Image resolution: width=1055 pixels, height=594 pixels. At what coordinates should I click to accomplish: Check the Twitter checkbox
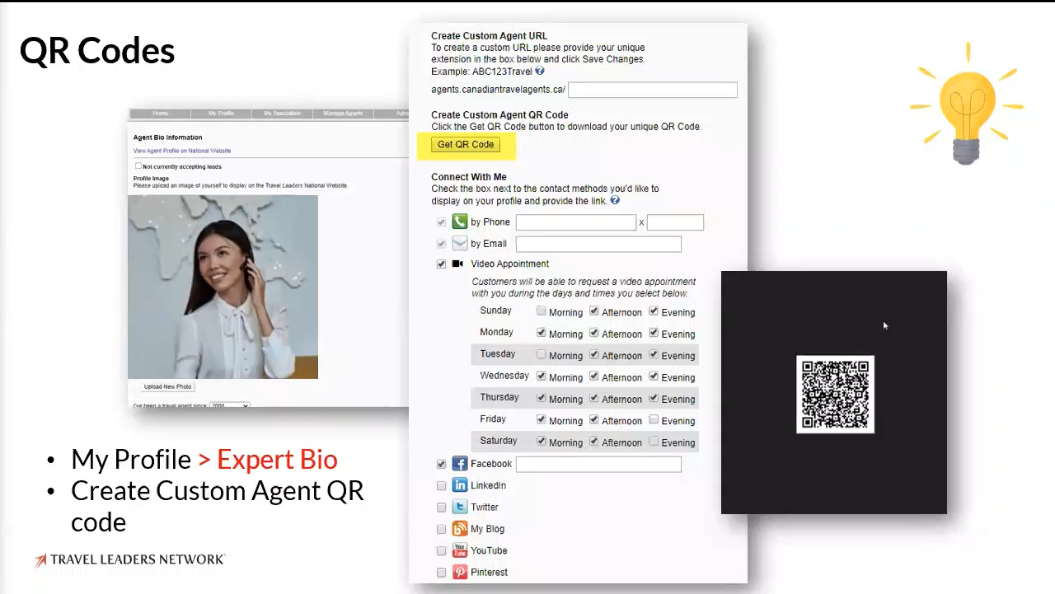[441, 507]
